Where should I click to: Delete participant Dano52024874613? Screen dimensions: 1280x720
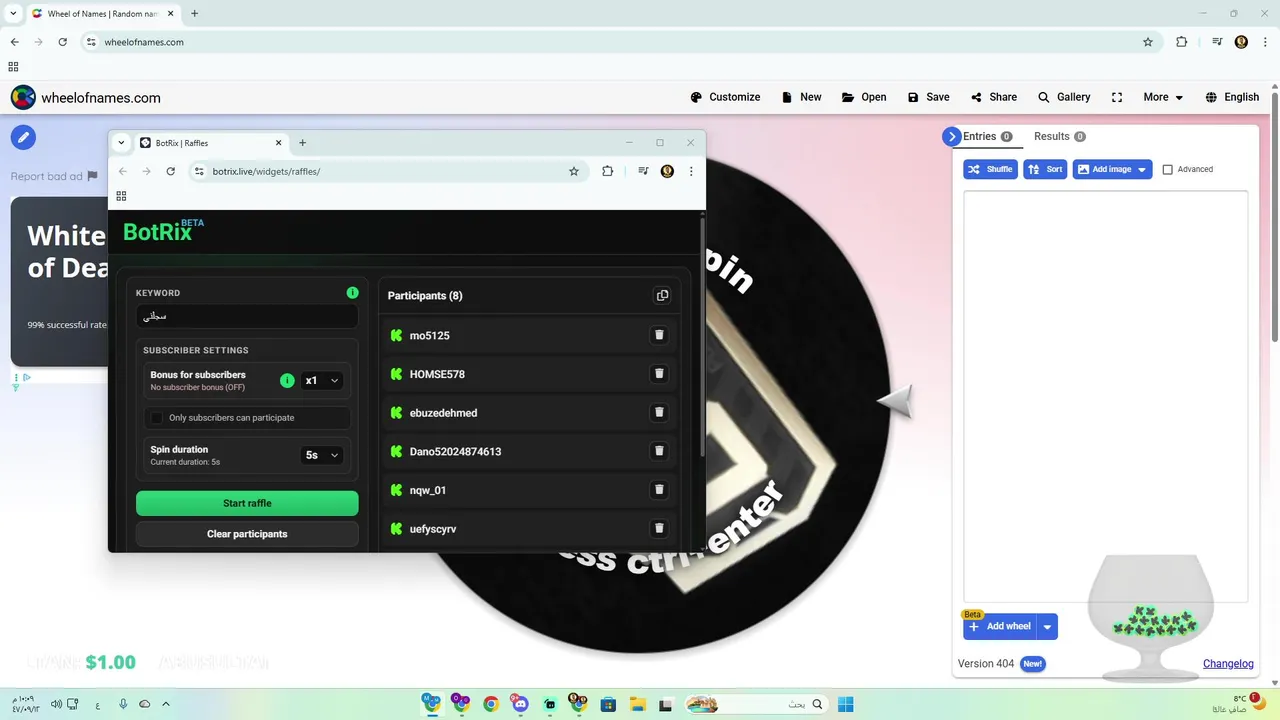659,451
